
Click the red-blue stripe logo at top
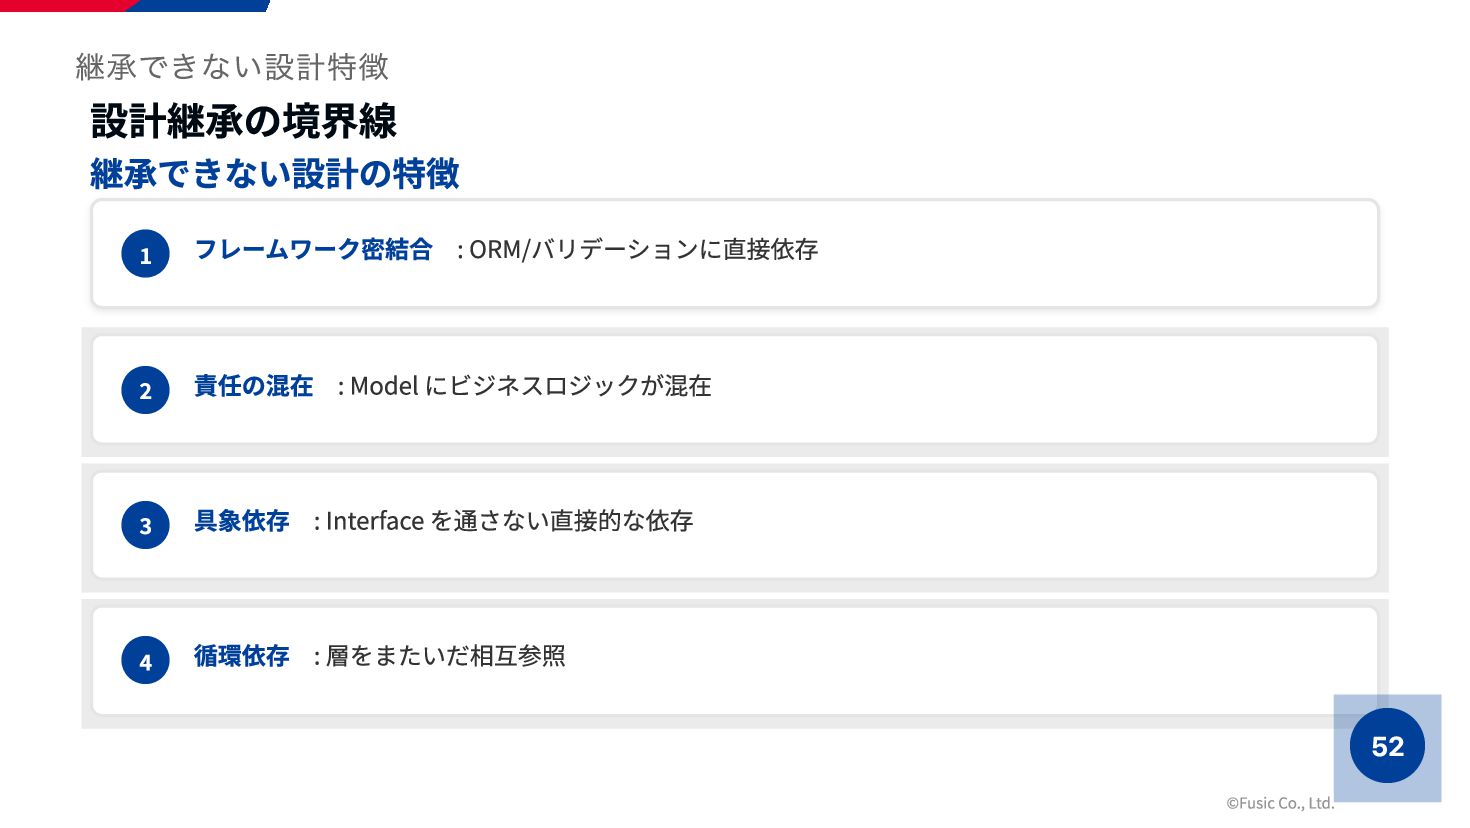(135, 5)
